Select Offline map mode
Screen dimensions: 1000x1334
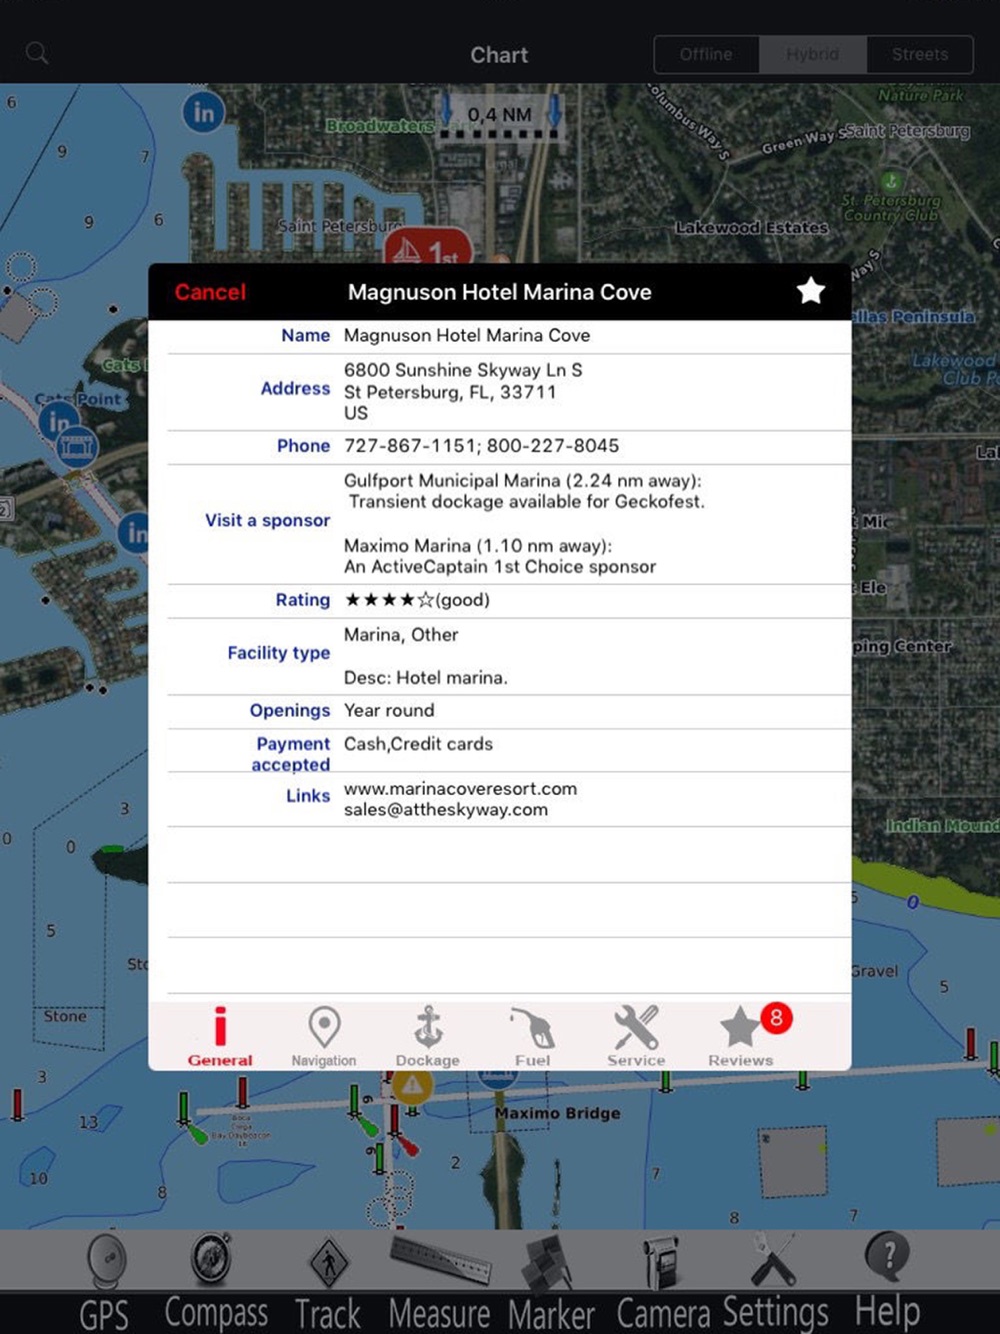(x=706, y=55)
